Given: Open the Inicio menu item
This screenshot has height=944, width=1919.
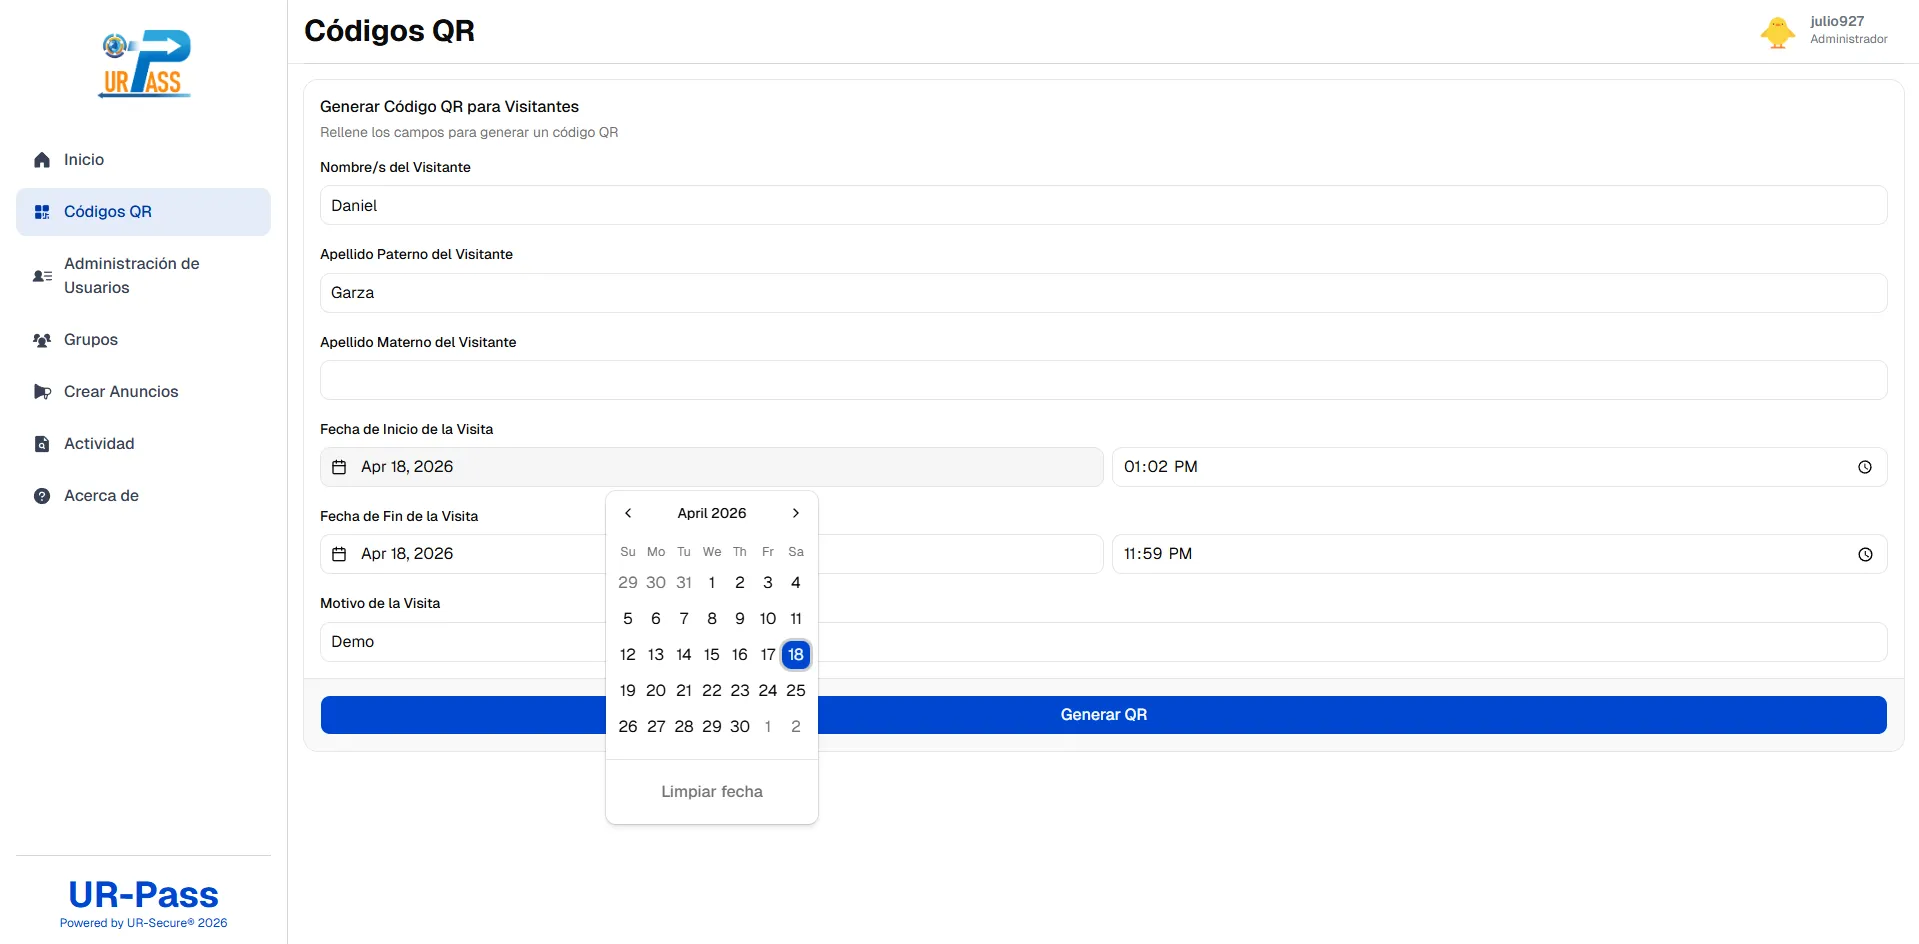Looking at the screenshot, I should point(143,160).
